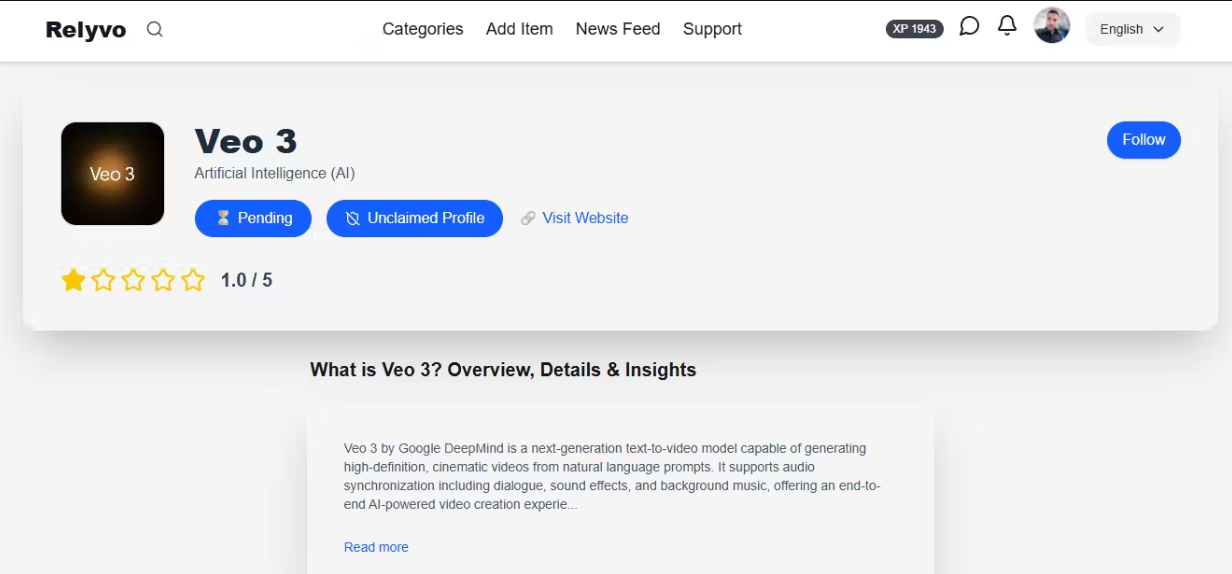Click the Relyvo logo
The height and width of the screenshot is (574, 1232).
coord(86,30)
